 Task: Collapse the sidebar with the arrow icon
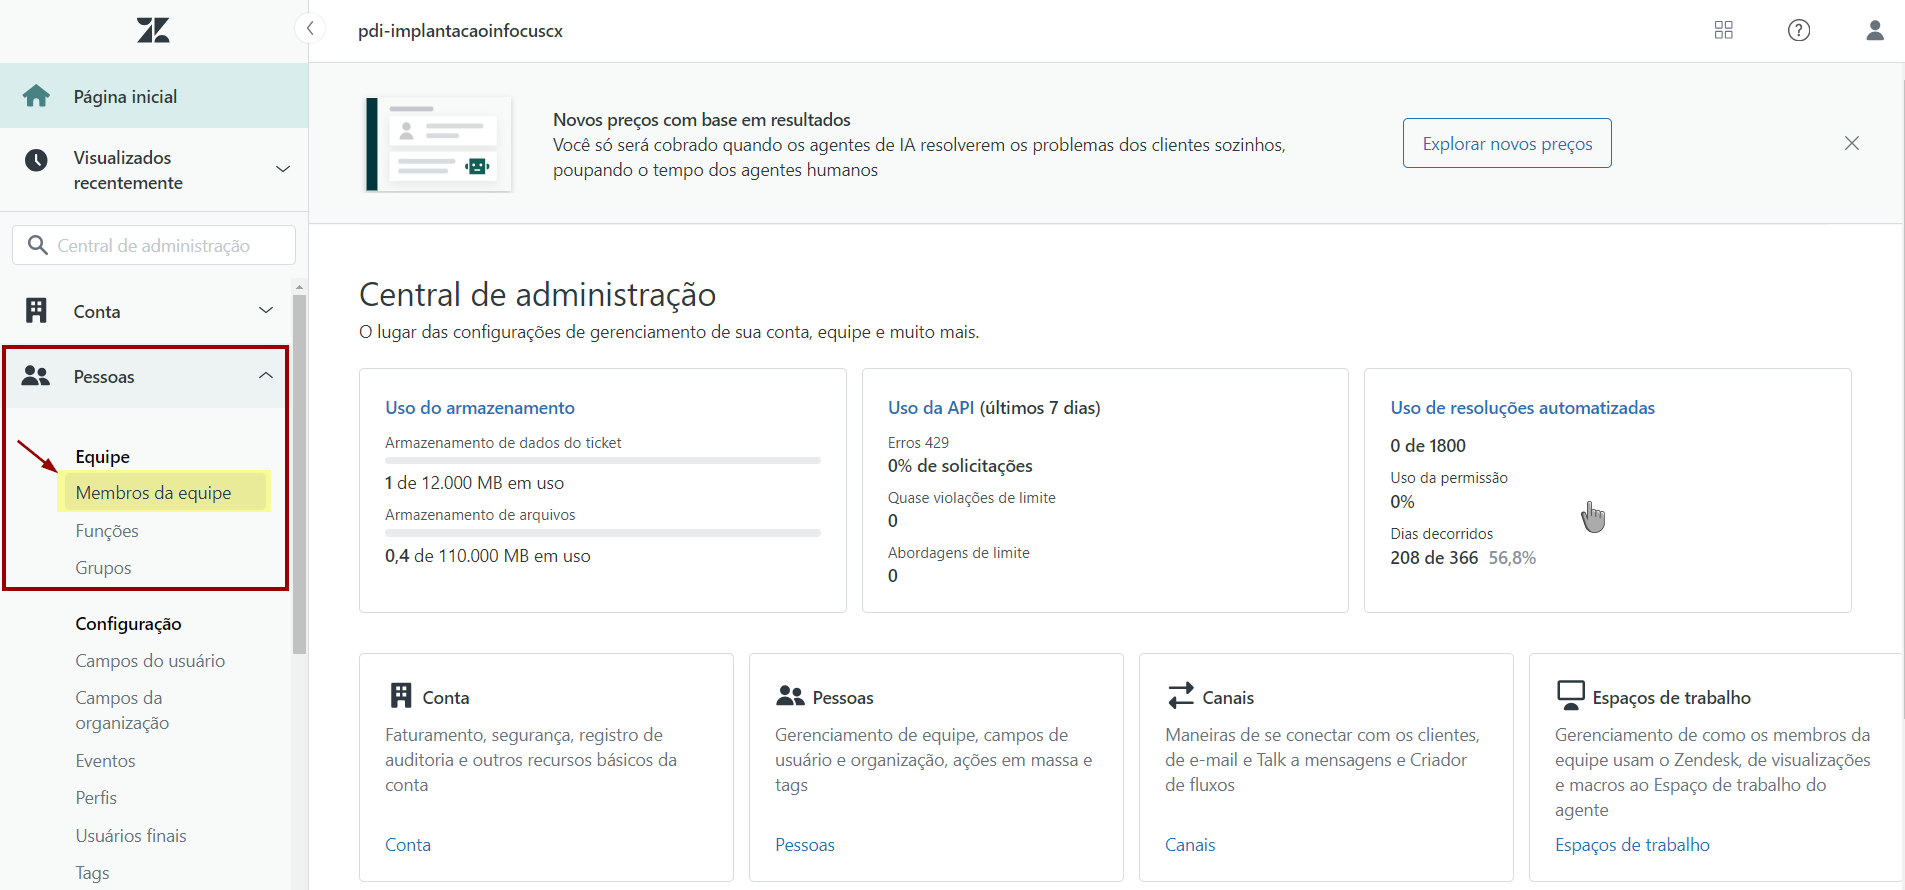(x=310, y=28)
